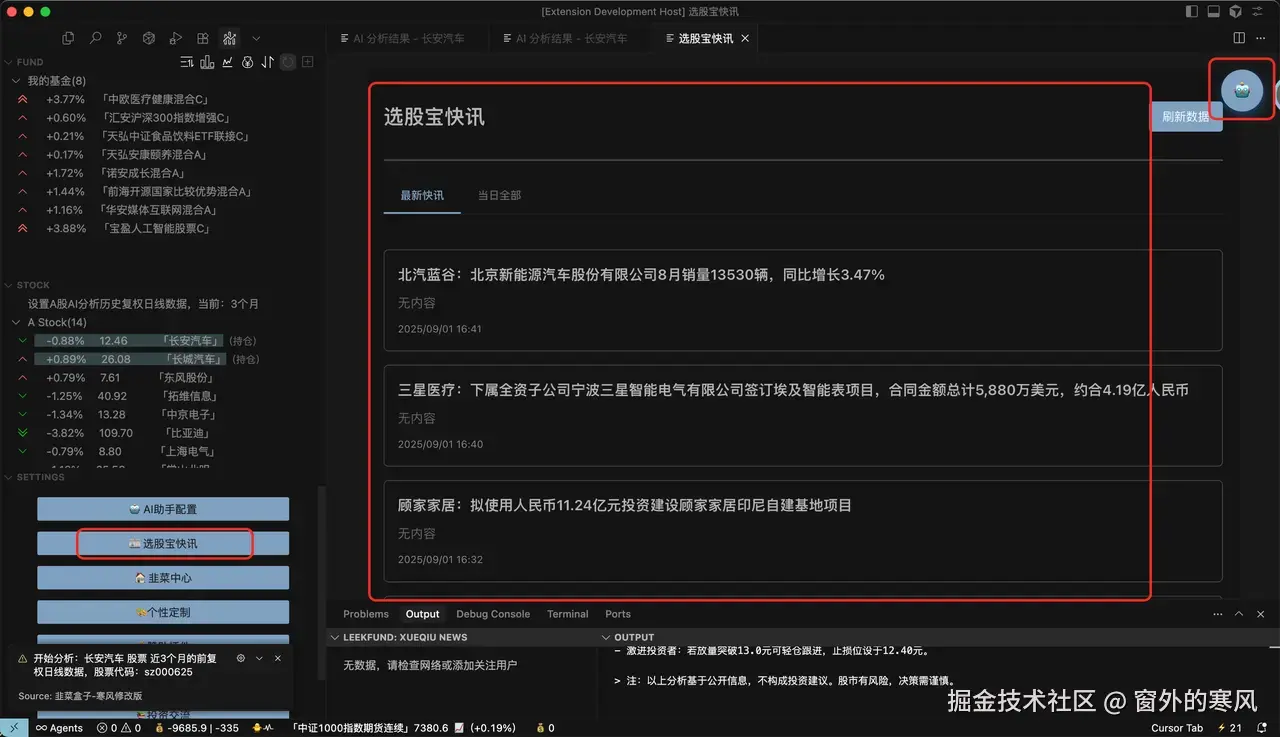Viewport: 1280px width, 737px height.
Task: Open AI助手配置 from the settings sidebar
Action: (x=163, y=508)
